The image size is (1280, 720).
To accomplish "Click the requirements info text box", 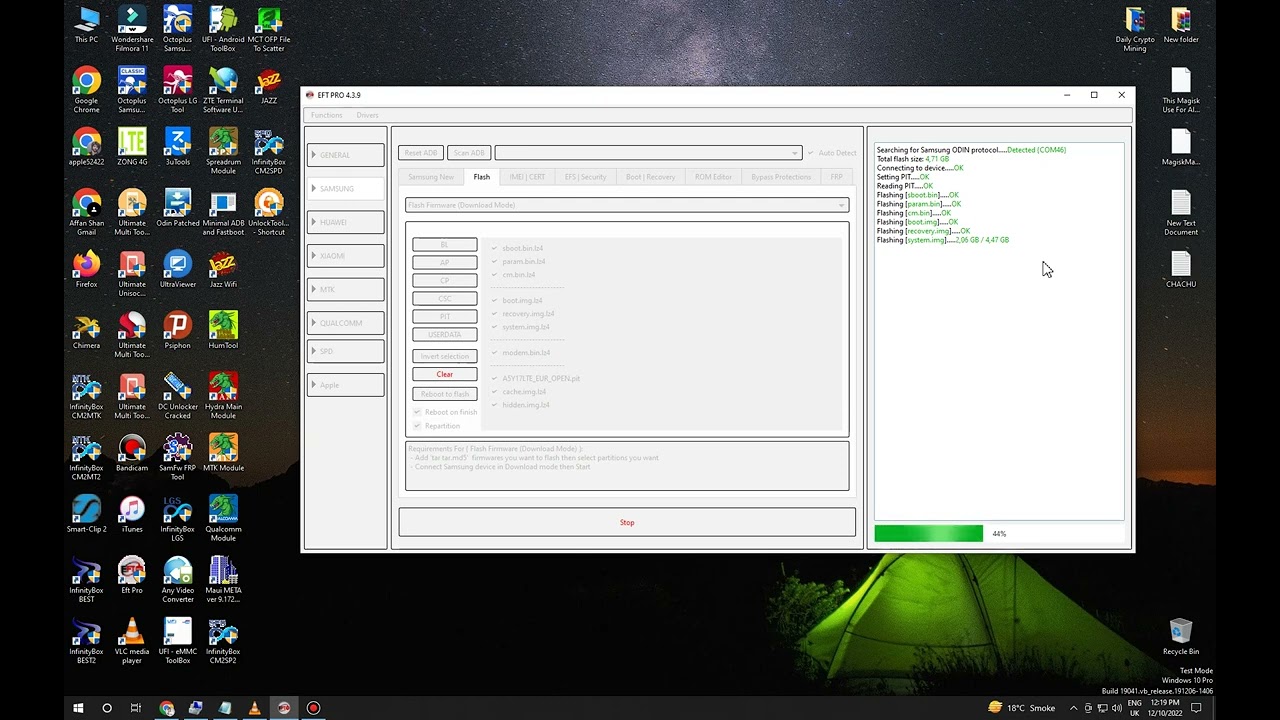I will click(x=627, y=466).
